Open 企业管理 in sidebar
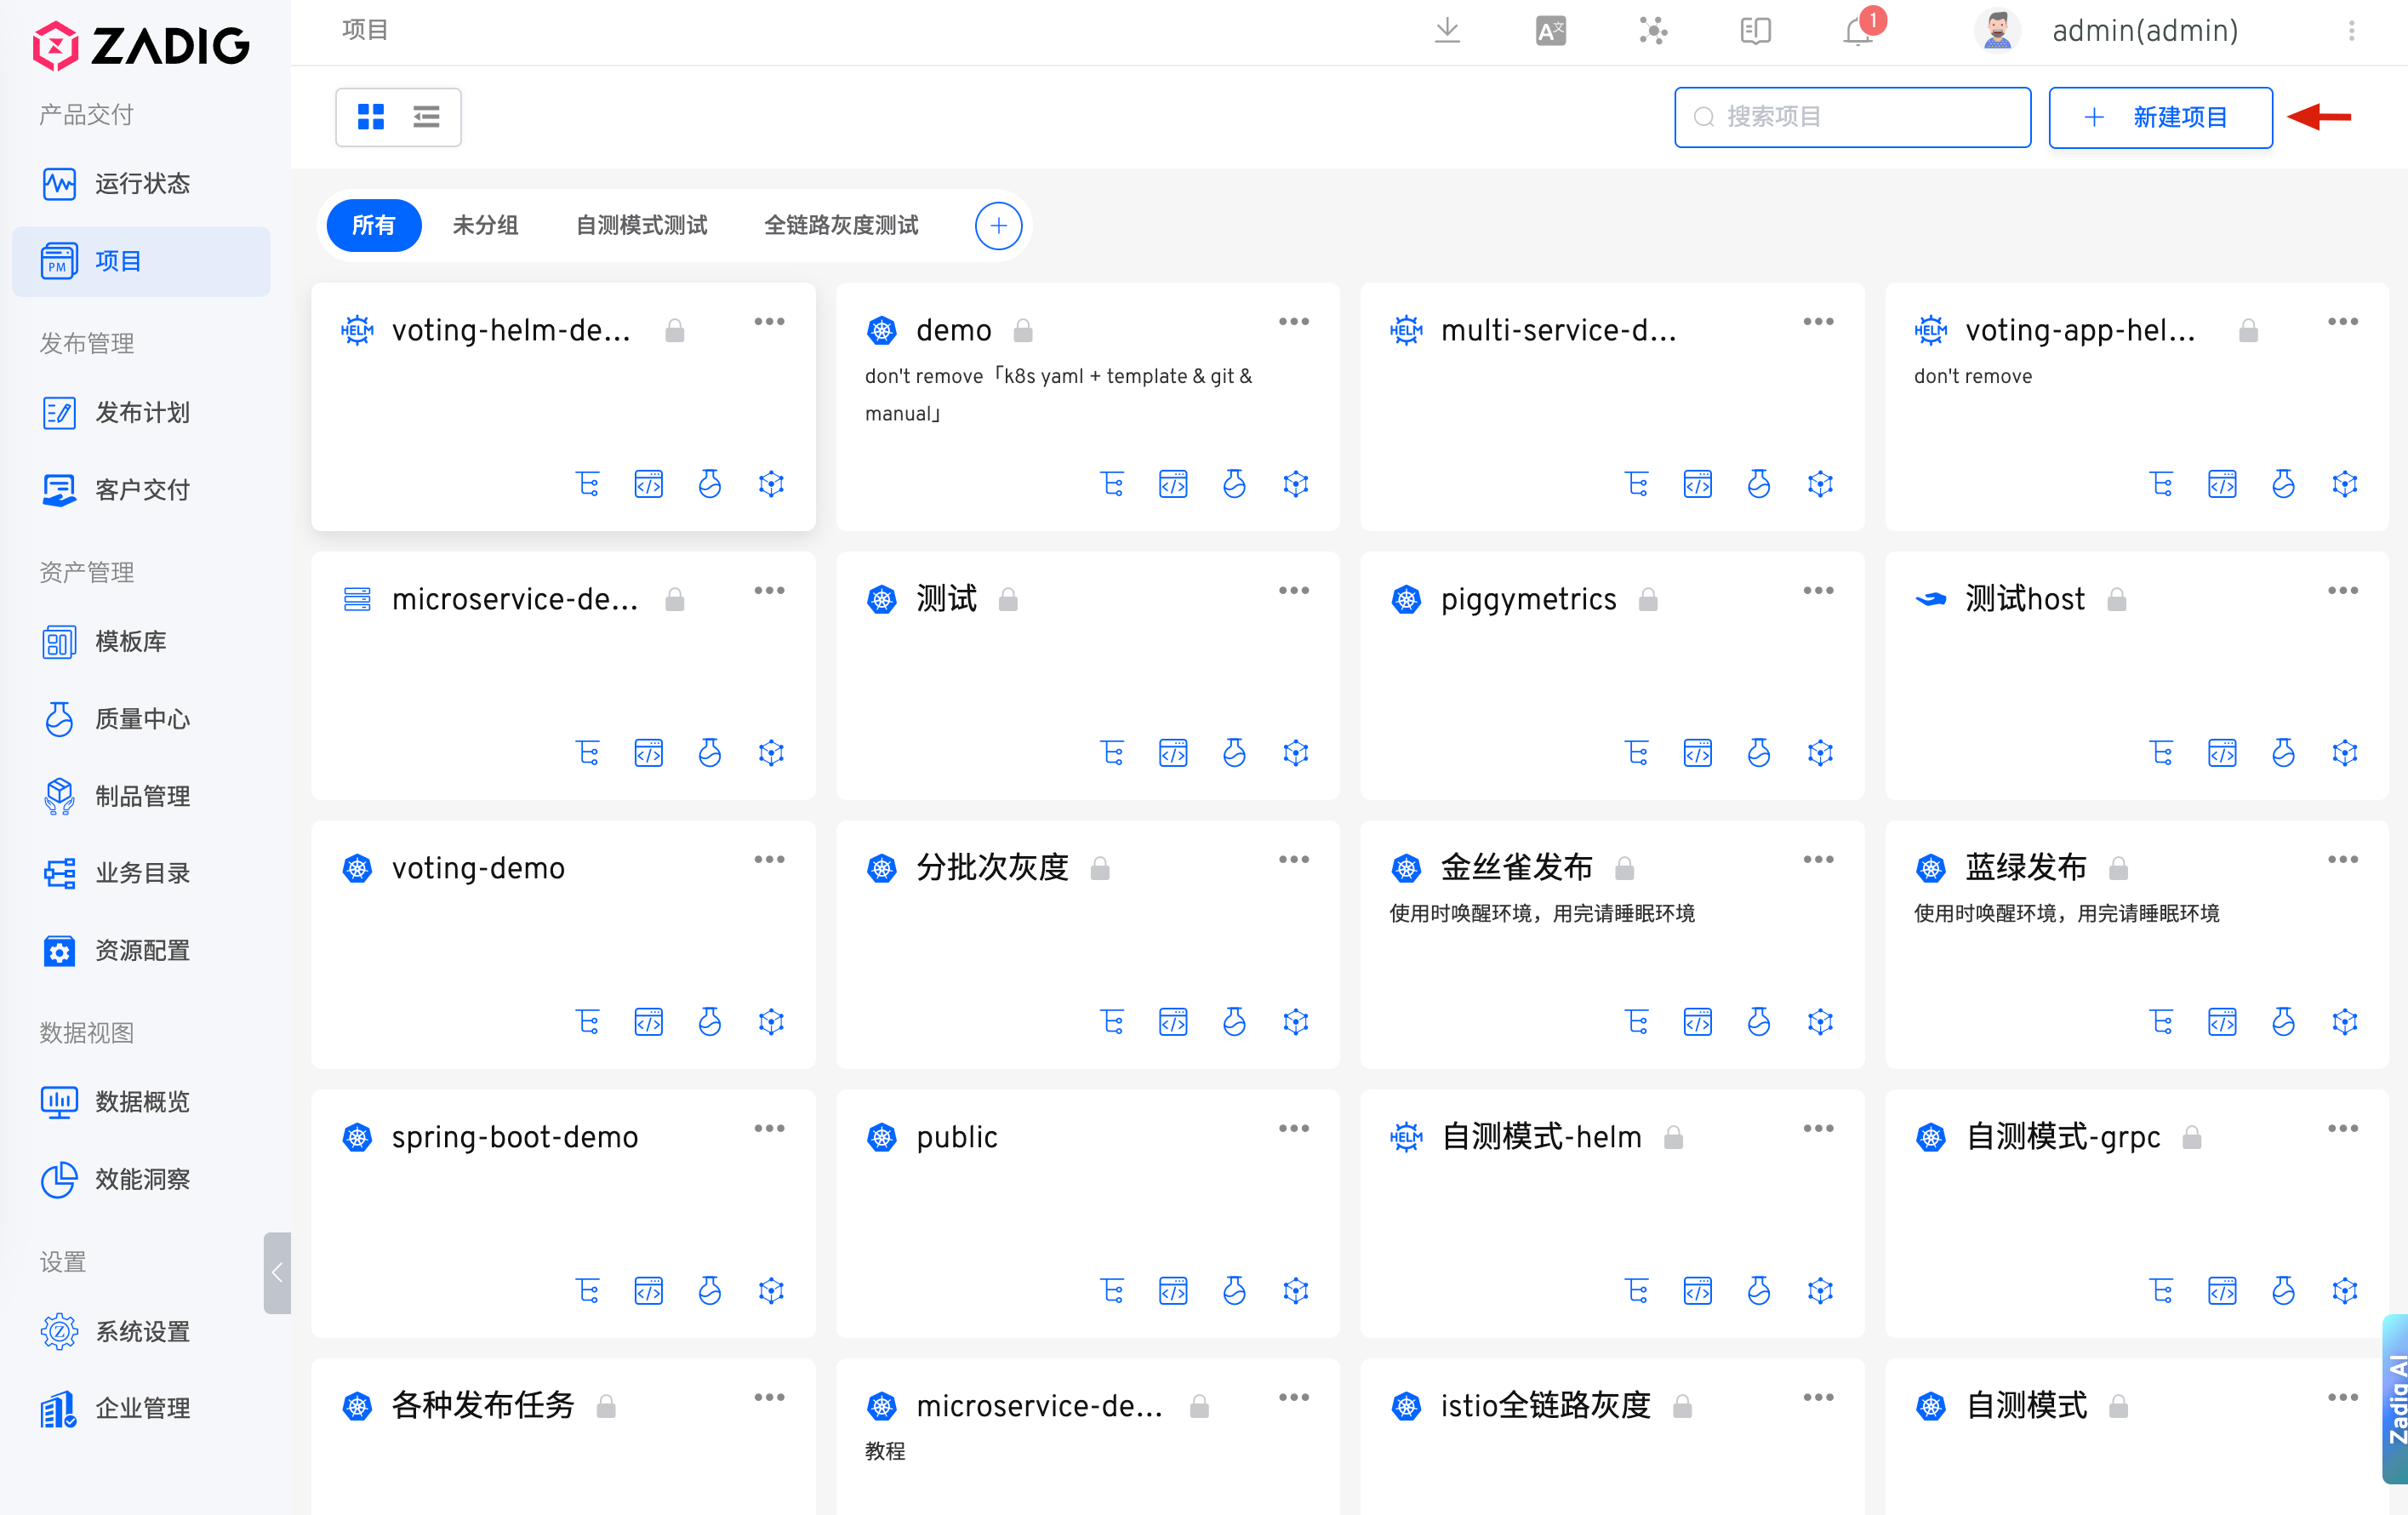Screen dimensions: 2408x1515 click(141, 1408)
